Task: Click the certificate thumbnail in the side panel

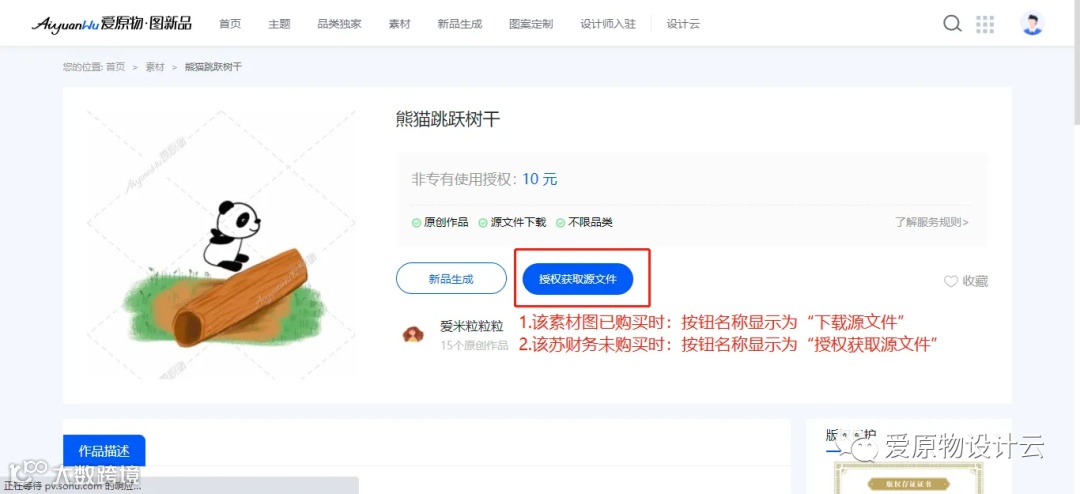Action: 908,478
